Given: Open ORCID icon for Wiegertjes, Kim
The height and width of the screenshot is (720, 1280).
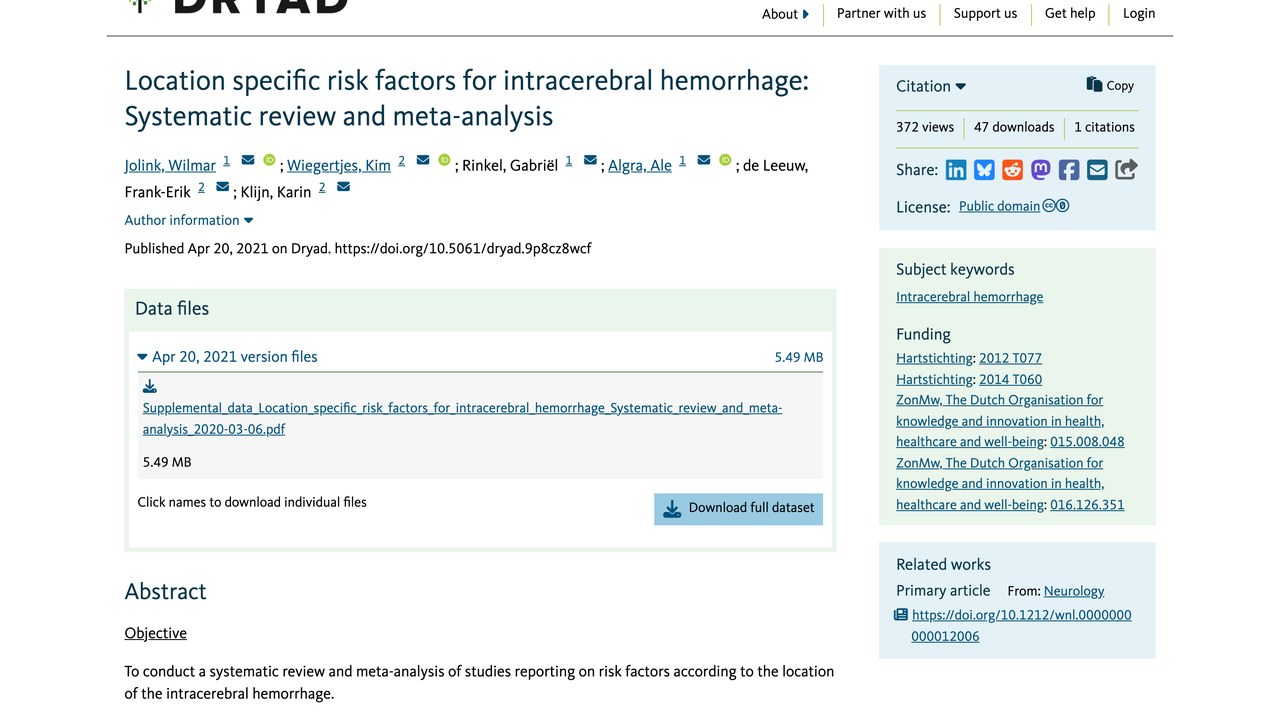Looking at the screenshot, I should 444,160.
